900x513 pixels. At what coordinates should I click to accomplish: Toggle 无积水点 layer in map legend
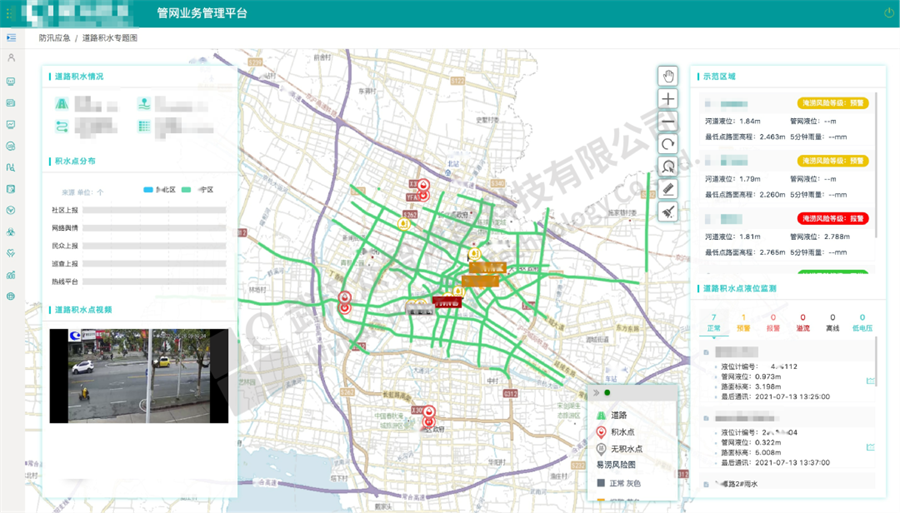(619, 449)
